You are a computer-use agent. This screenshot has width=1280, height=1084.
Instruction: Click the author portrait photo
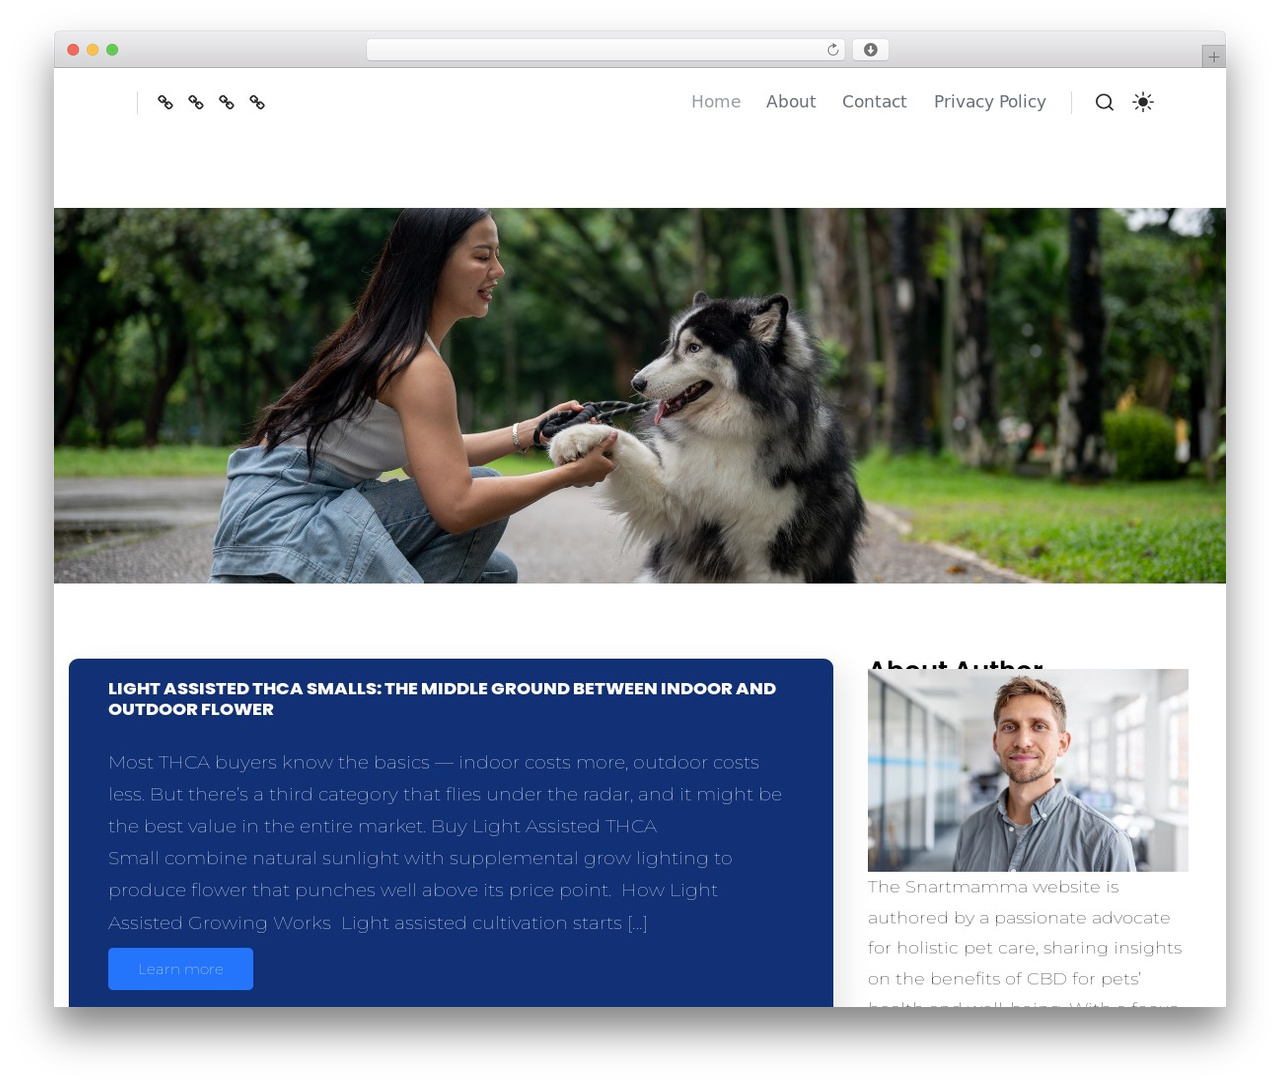1028,770
